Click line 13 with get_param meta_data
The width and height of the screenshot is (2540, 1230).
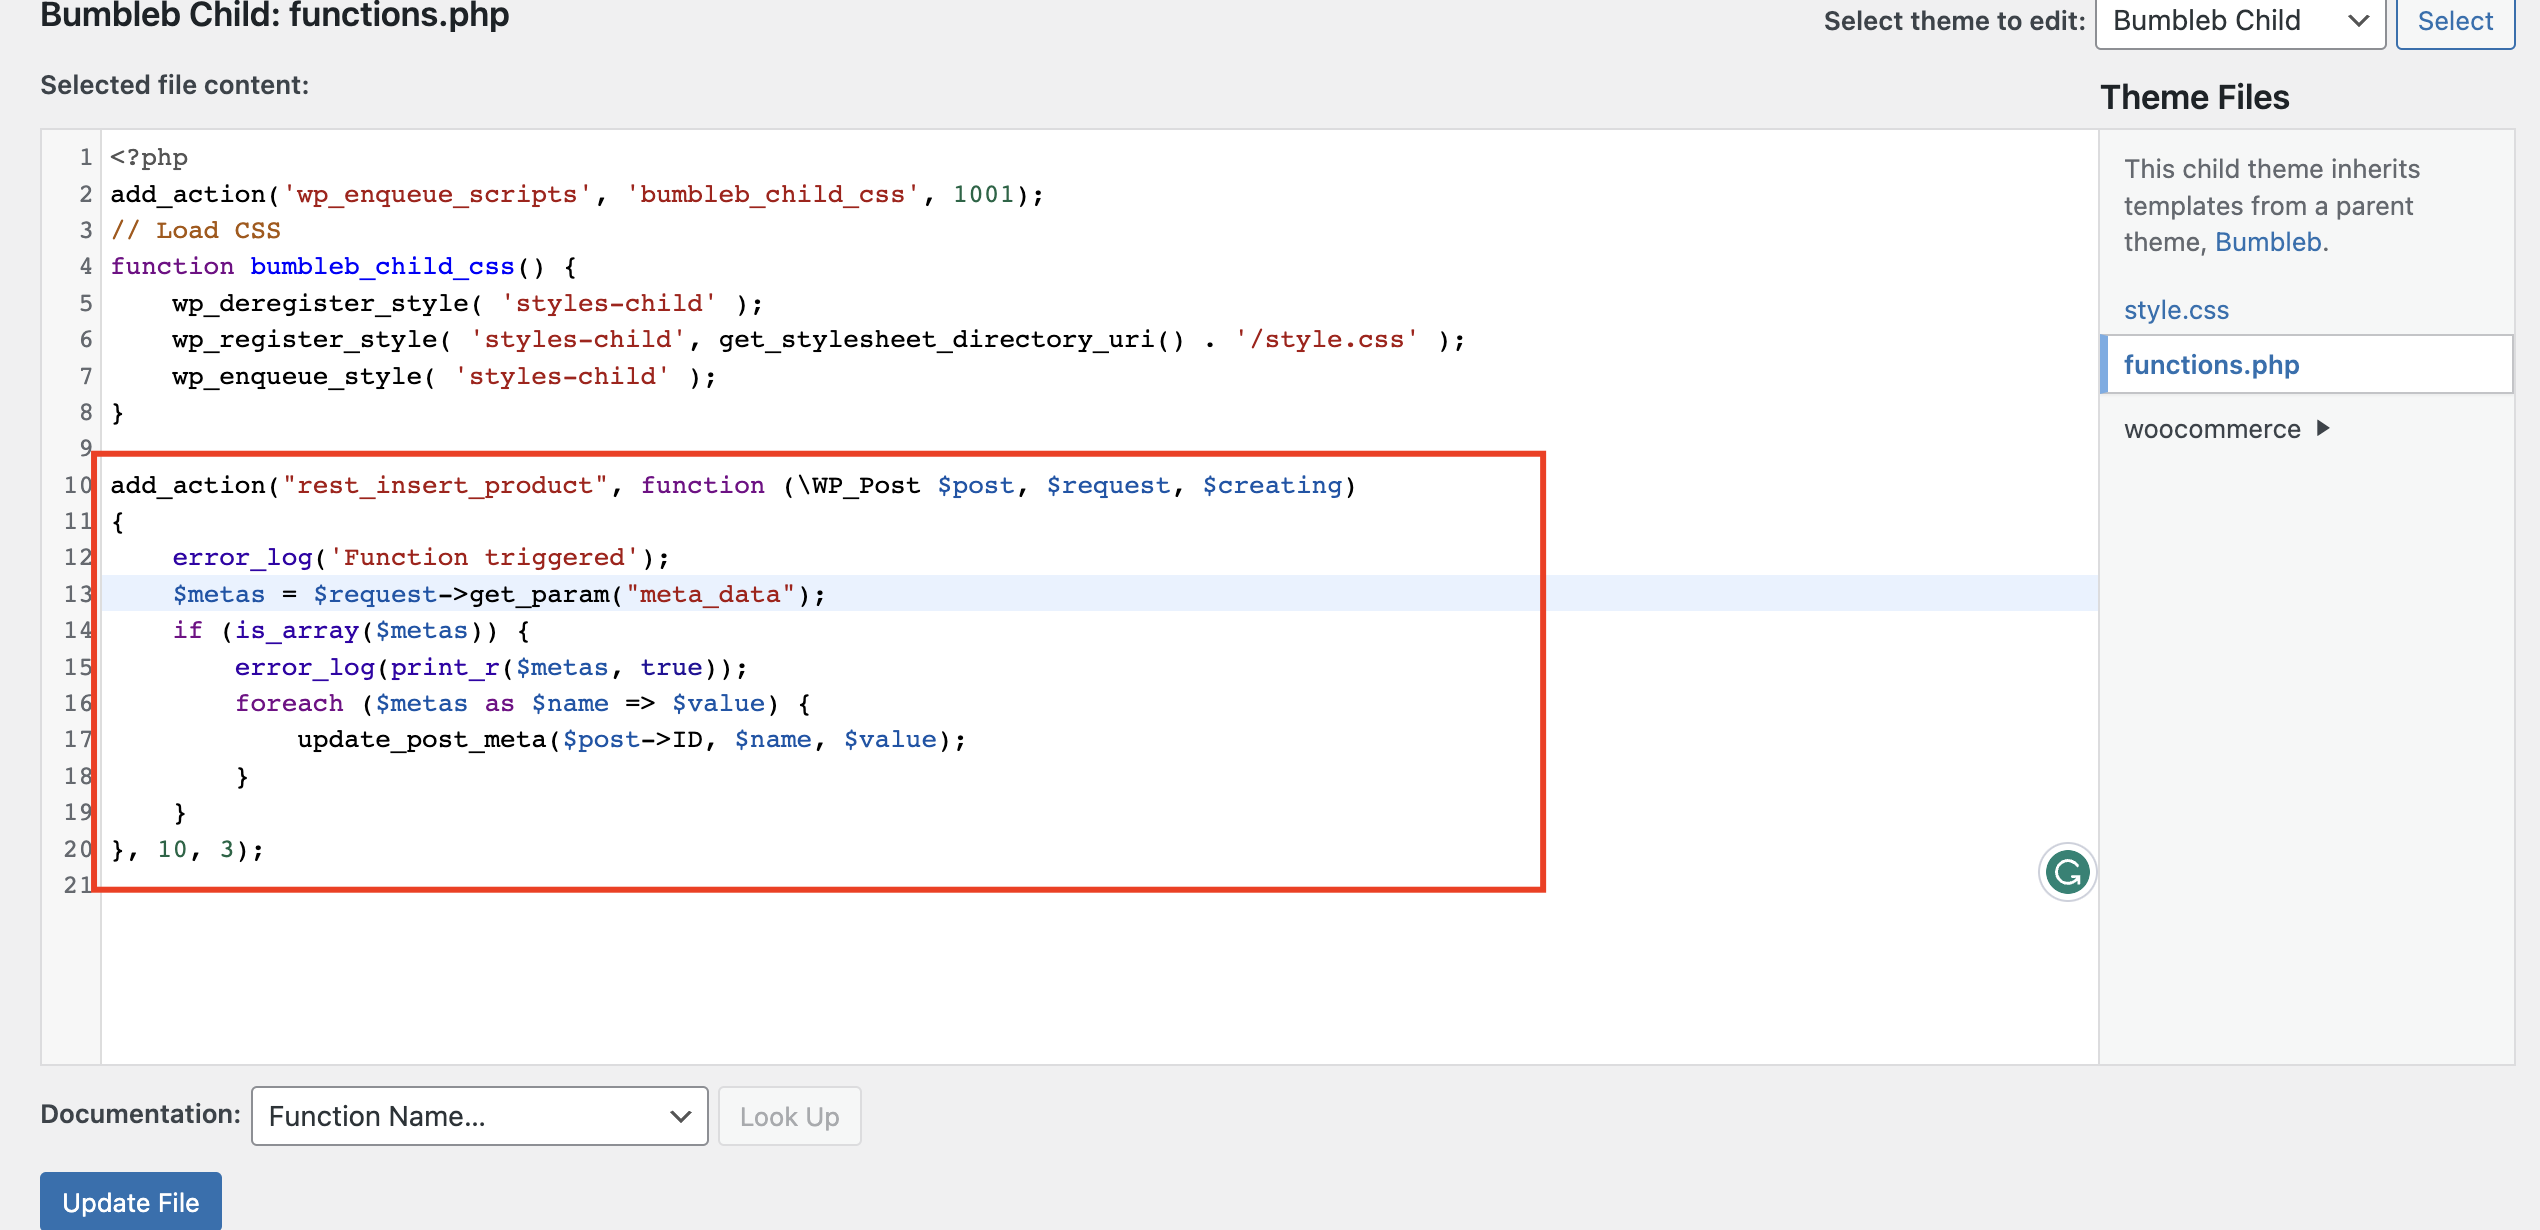coord(500,594)
